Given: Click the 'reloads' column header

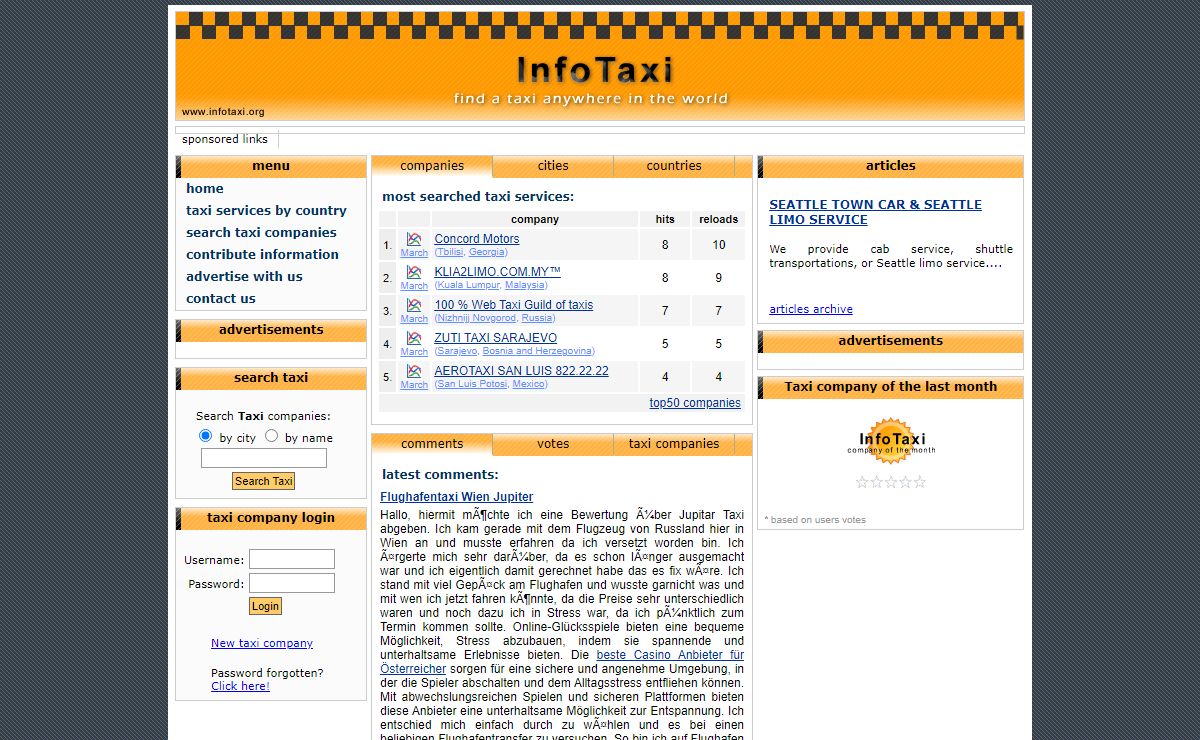Looking at the screenshot, I should [x=718, y=219].
